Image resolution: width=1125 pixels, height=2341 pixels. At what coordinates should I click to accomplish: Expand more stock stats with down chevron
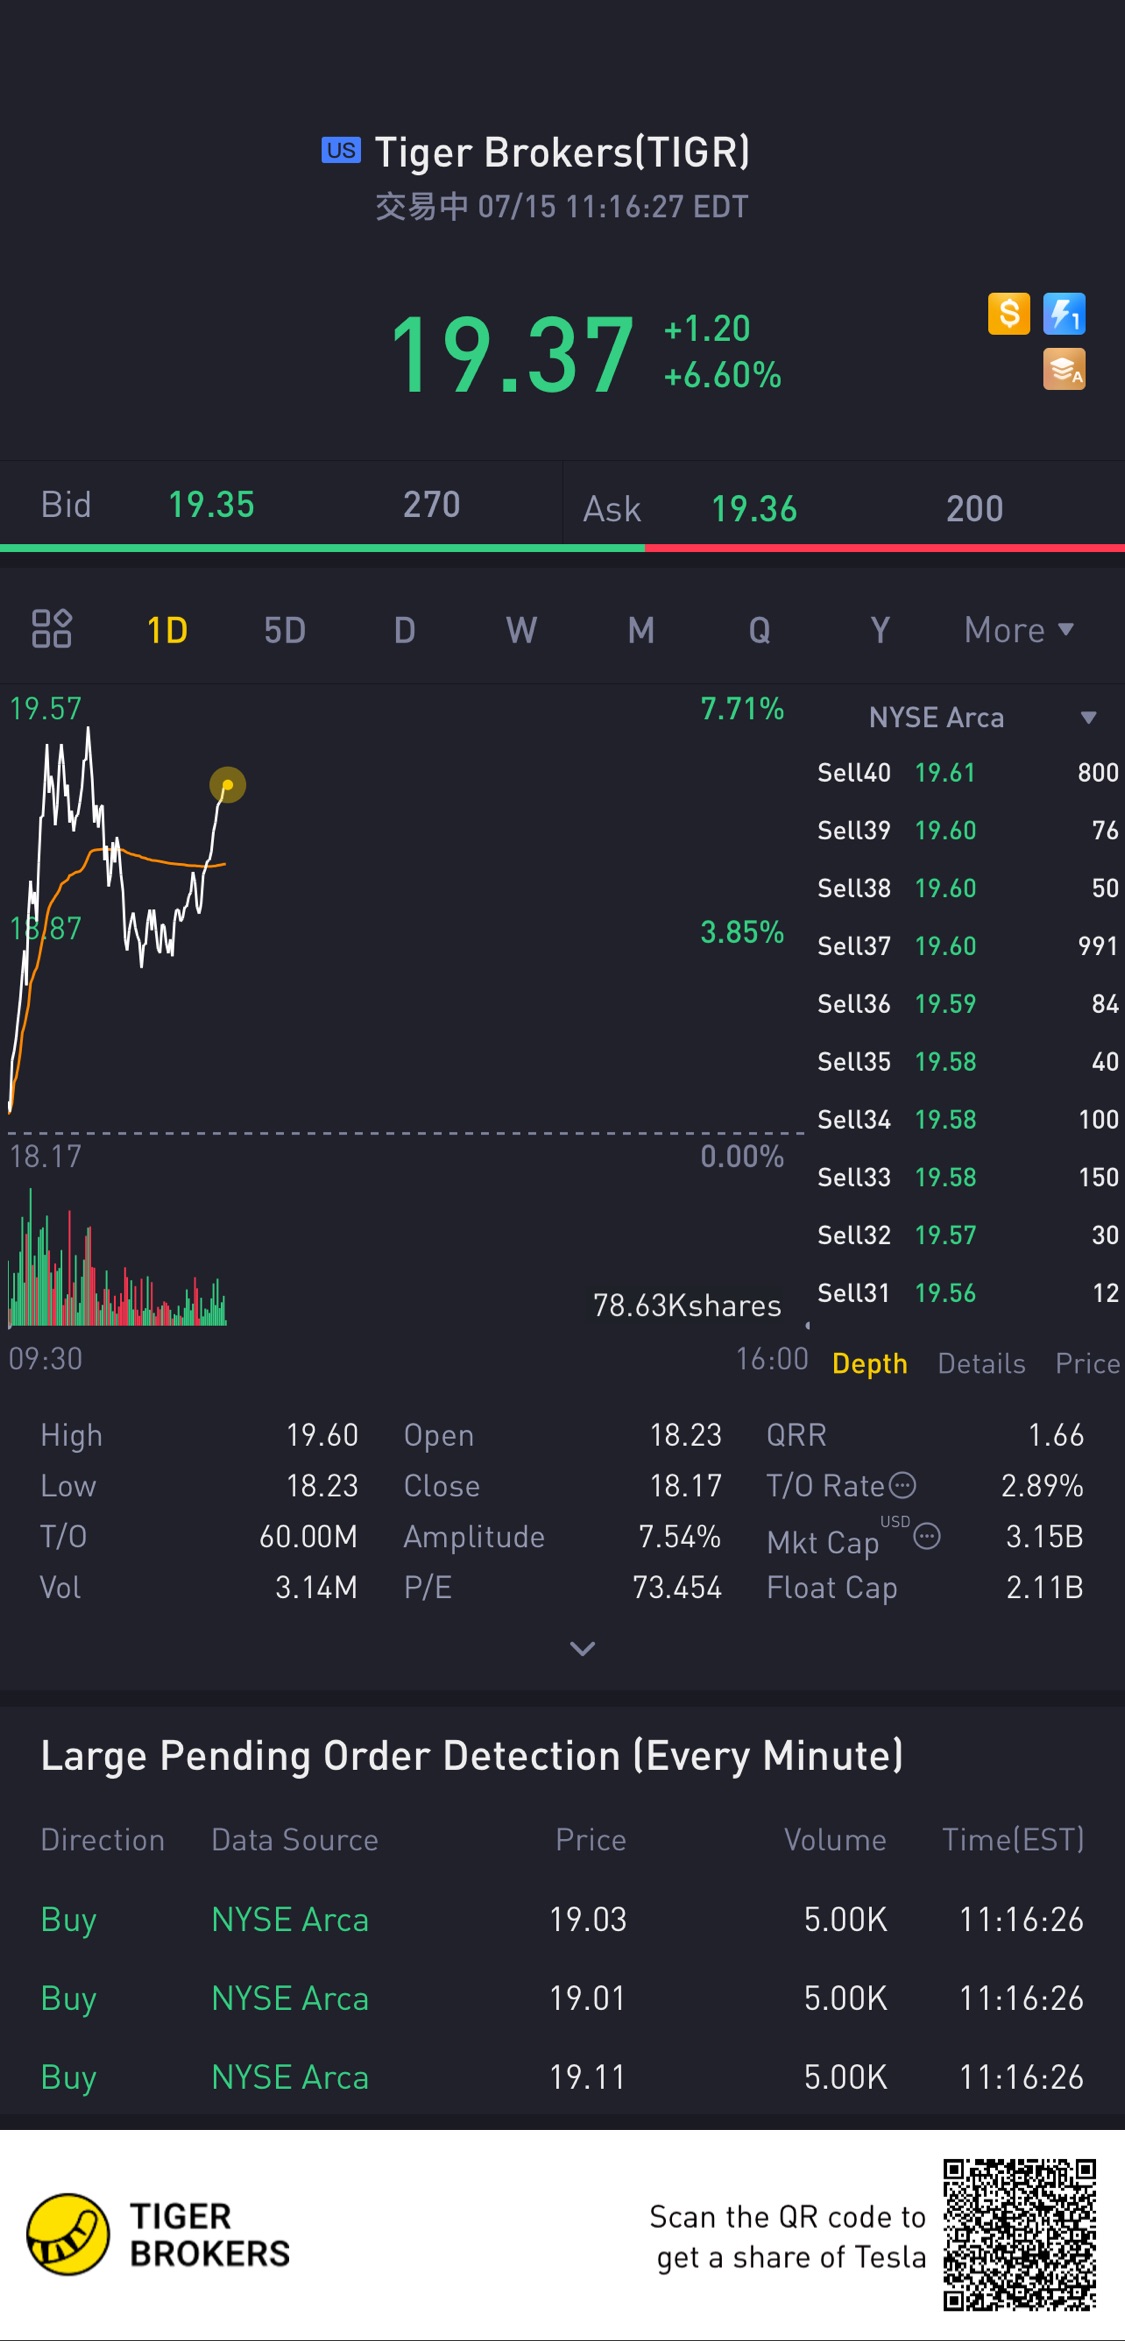point(583,1648)
